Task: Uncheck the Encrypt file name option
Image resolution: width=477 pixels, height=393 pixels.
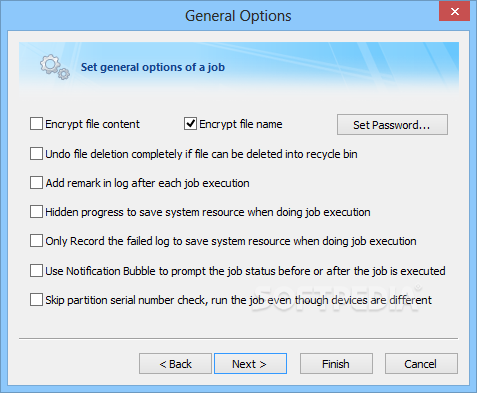Action: pos(190,124)
